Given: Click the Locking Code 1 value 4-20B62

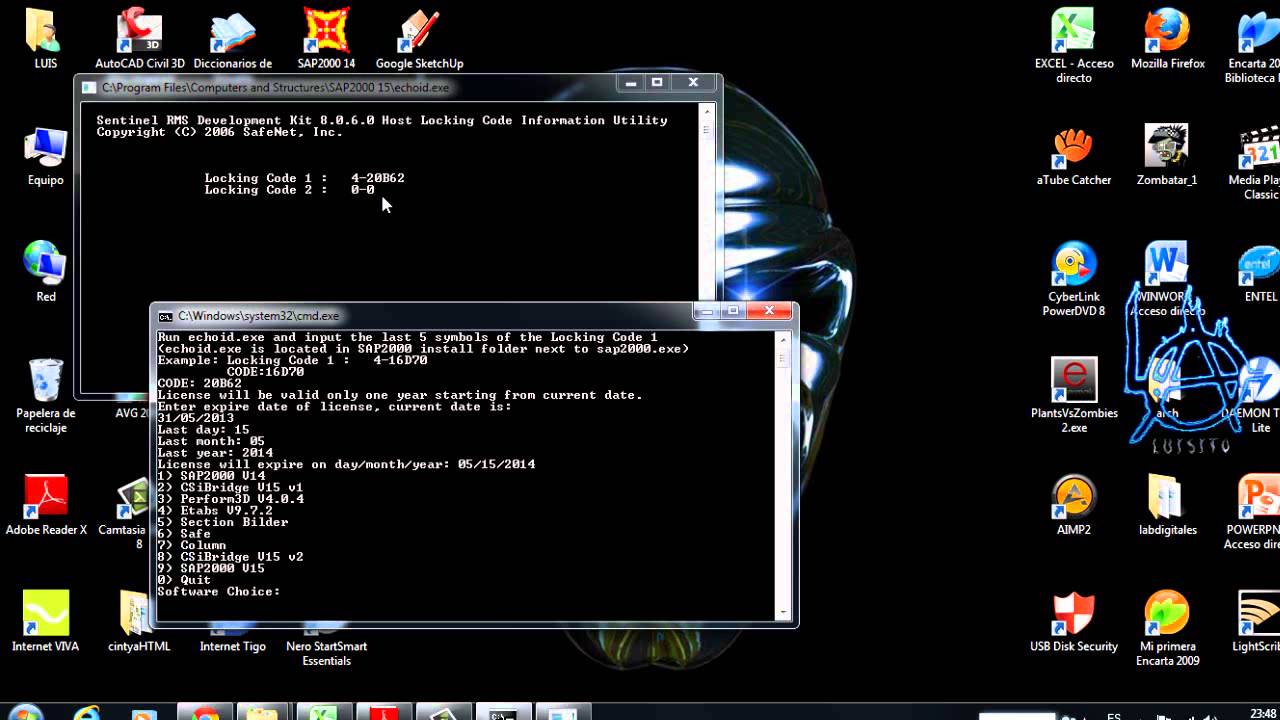Looking at the screenshot, I should [x=378, y=178].
